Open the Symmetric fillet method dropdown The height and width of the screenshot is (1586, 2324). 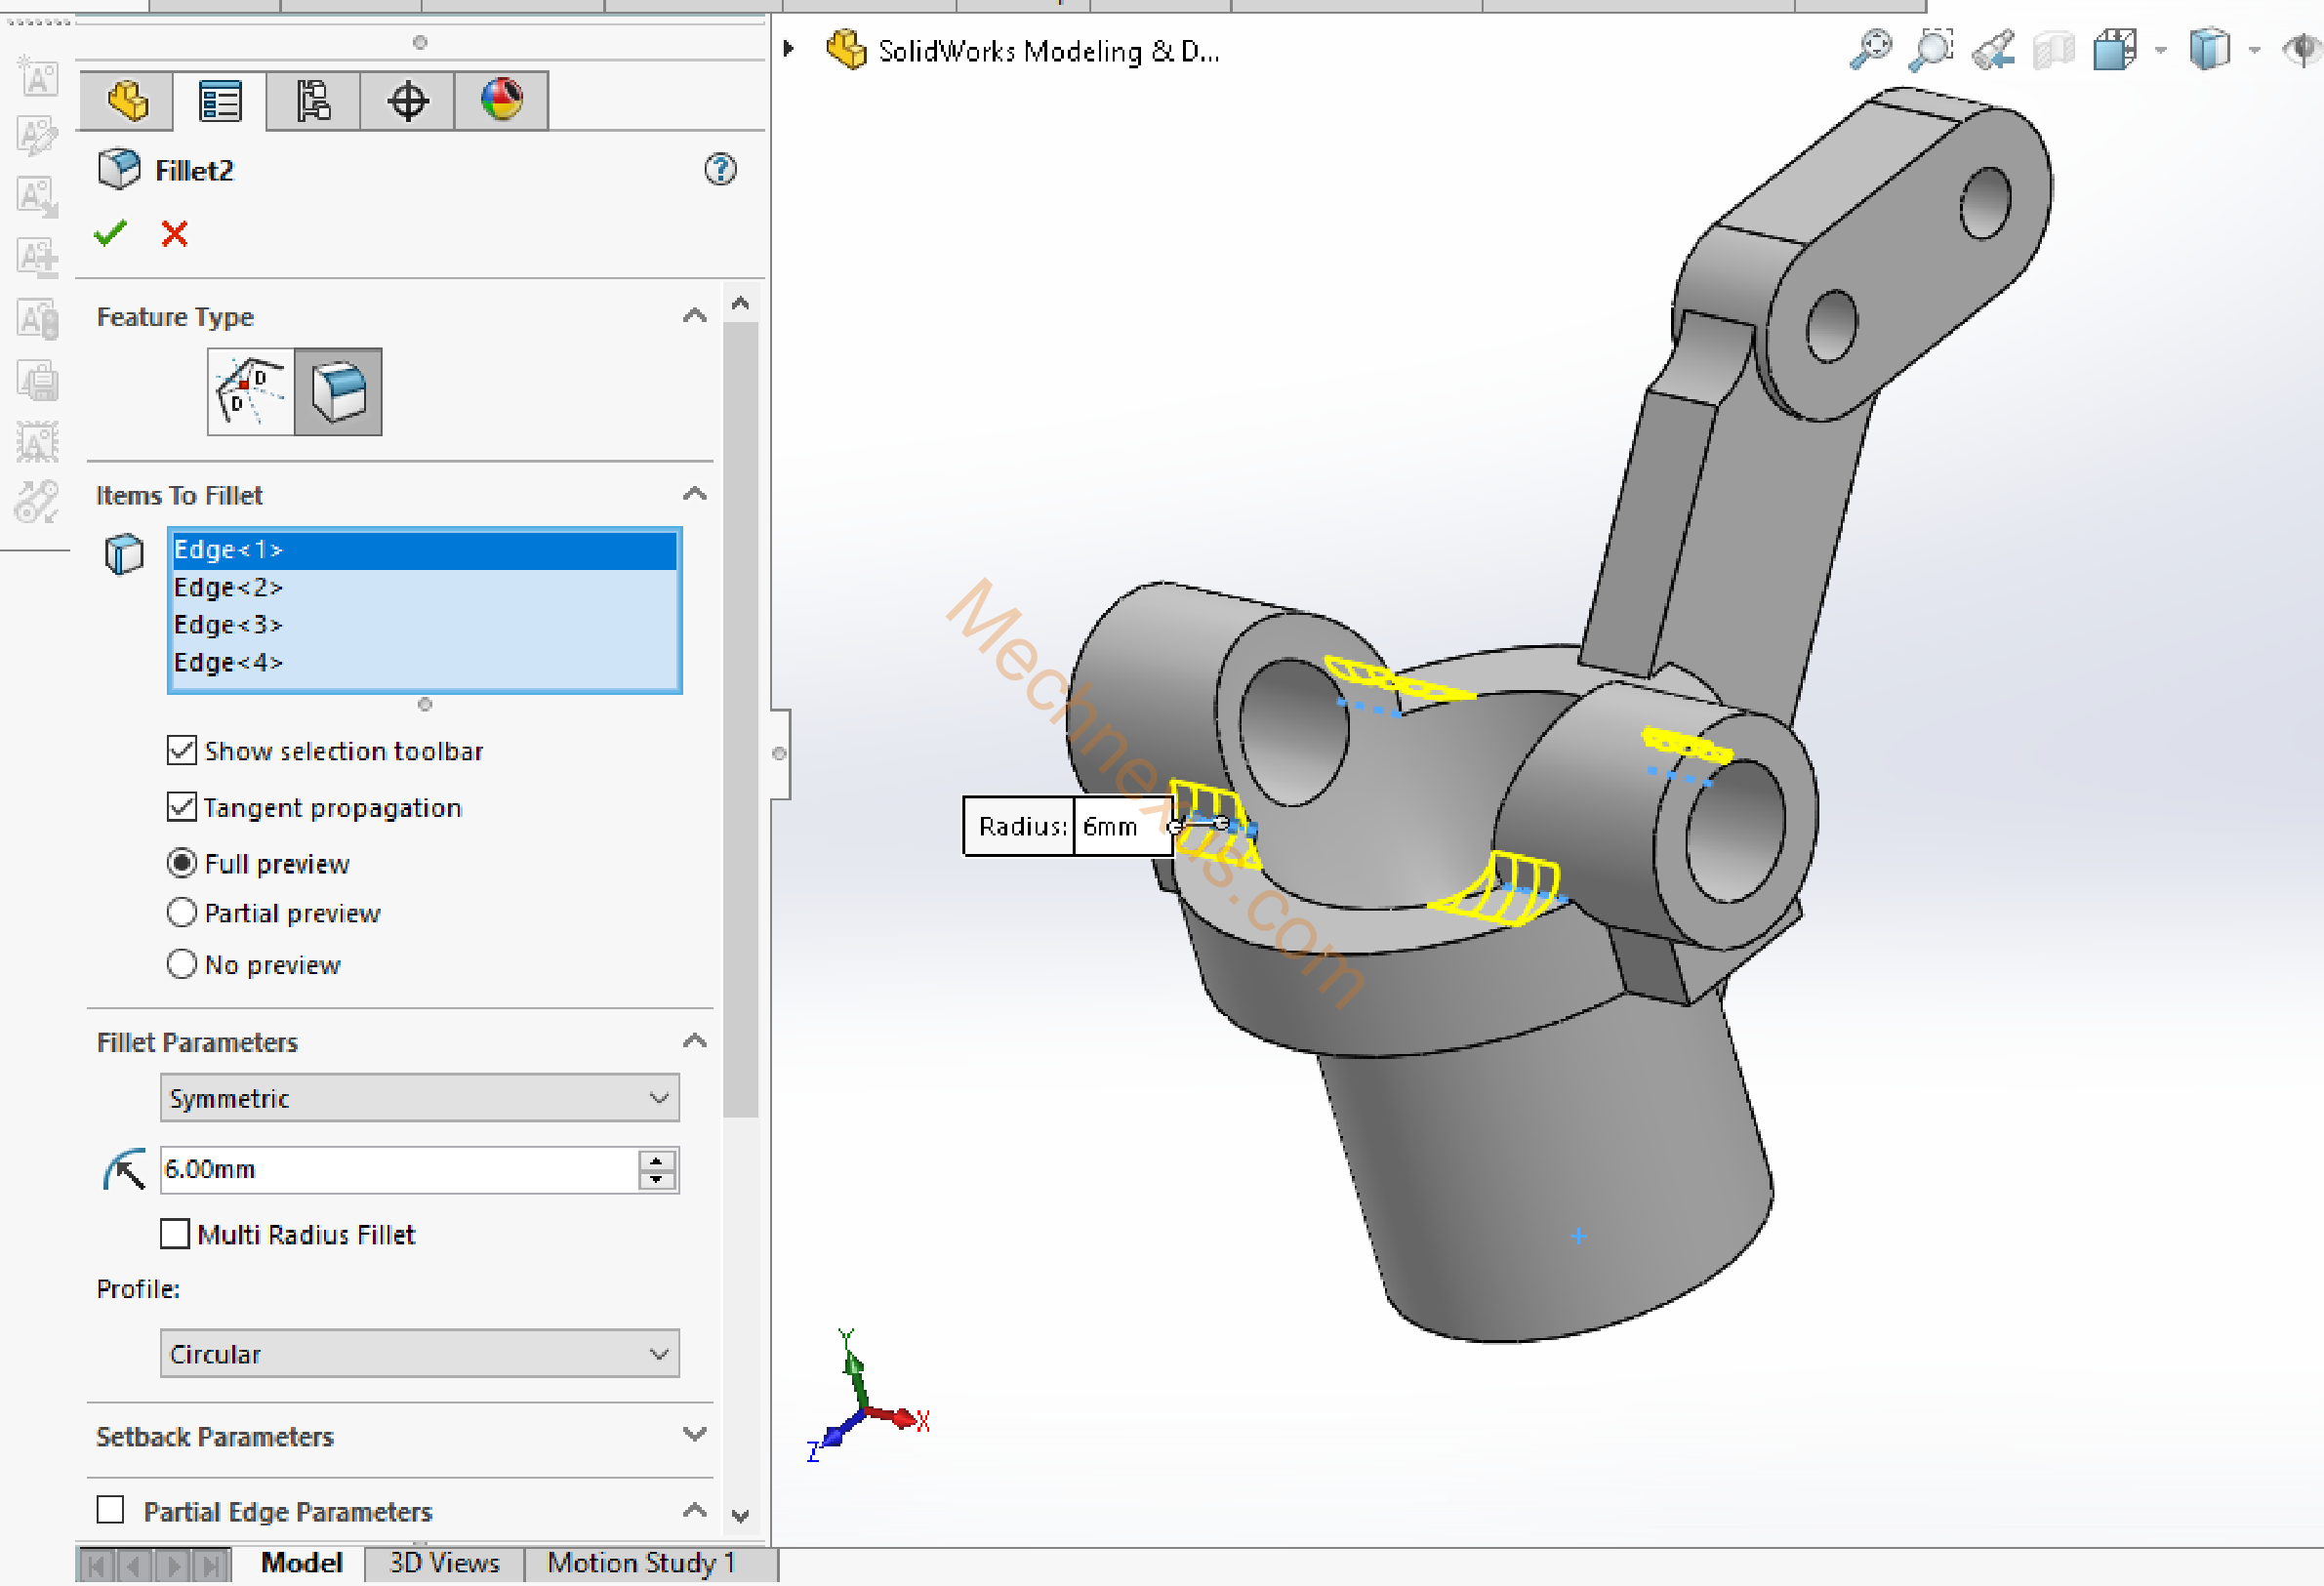pyautogui.click(x=419, y=1098)
